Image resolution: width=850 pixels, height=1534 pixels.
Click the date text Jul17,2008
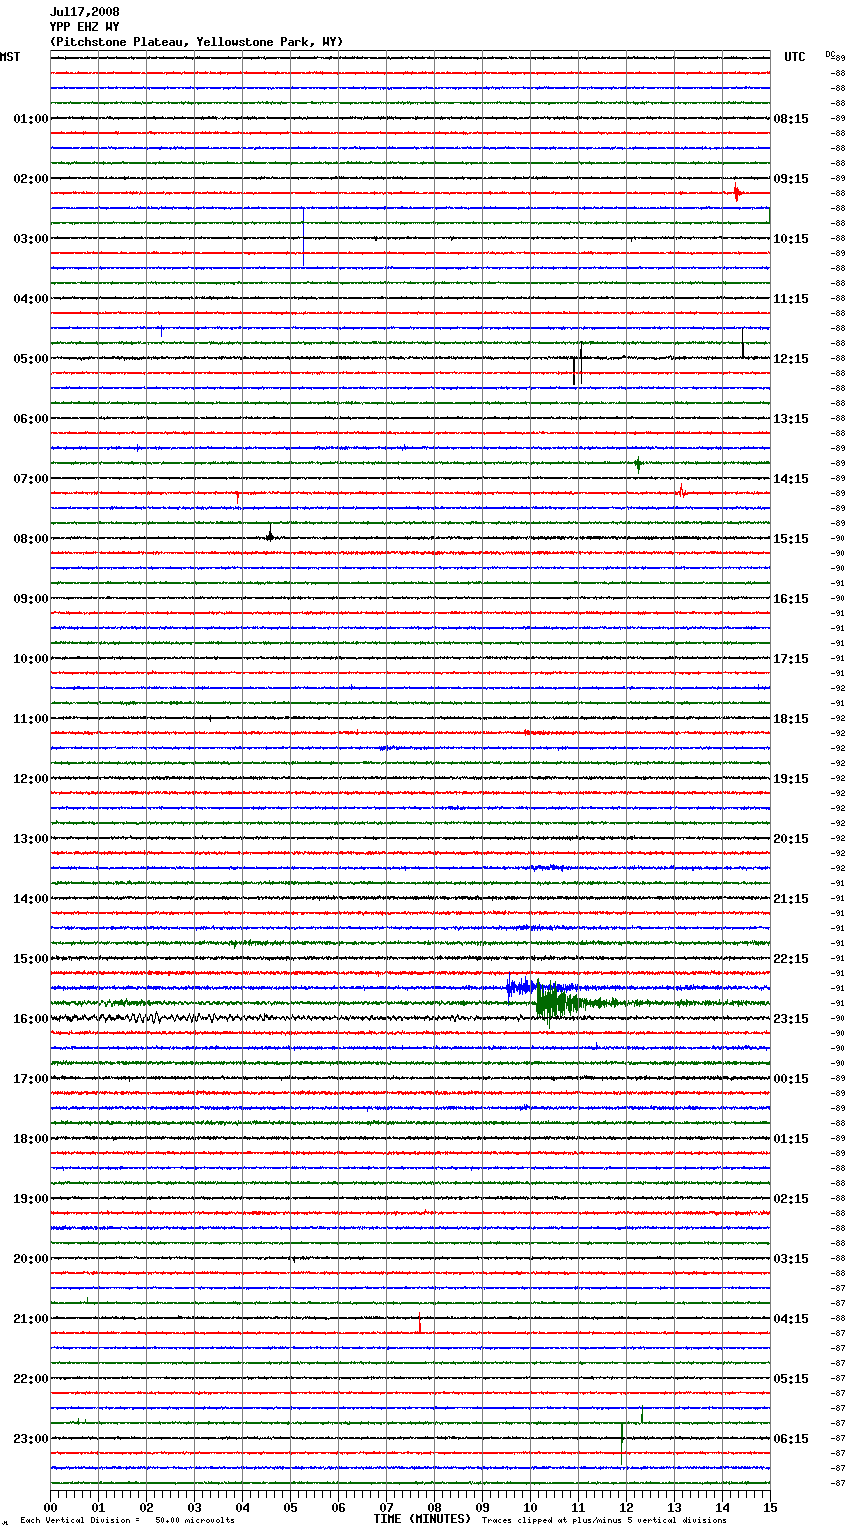point(84,12)
